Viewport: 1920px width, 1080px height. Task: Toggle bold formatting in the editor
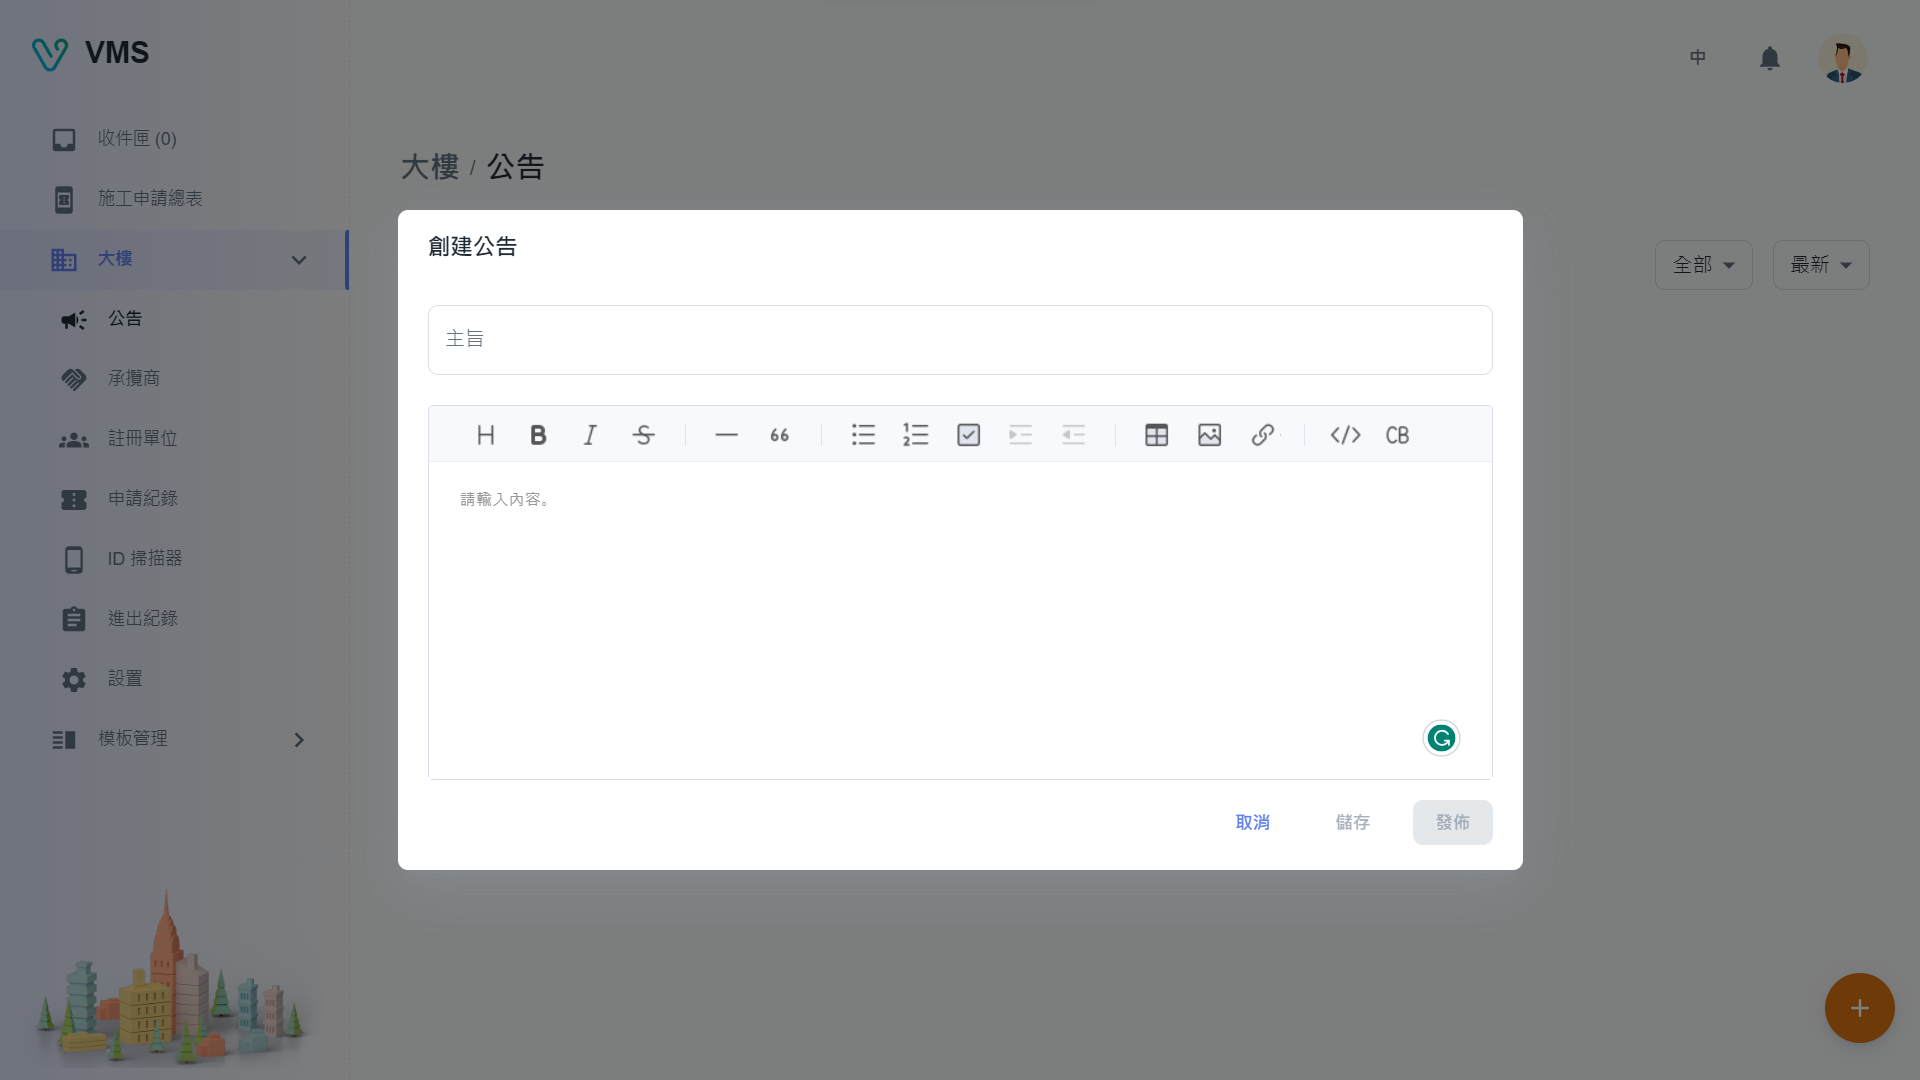pyautogui.click(x=538, y=435)
